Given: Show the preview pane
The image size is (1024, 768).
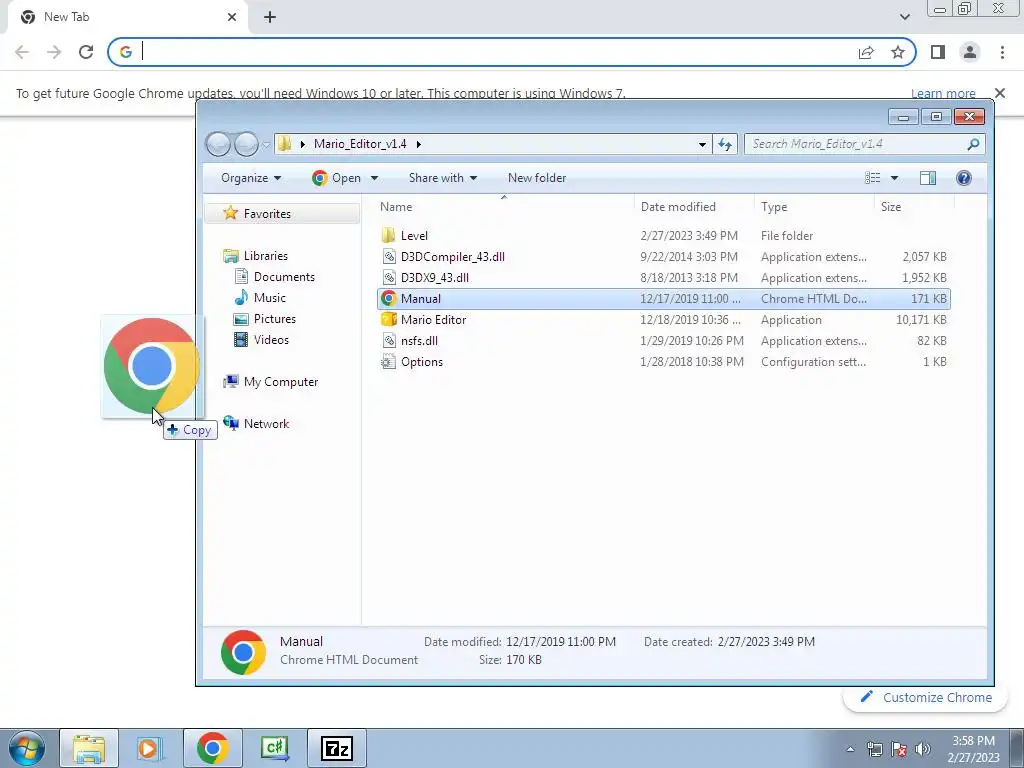Looking at the screenshot, I should point(927,178).
